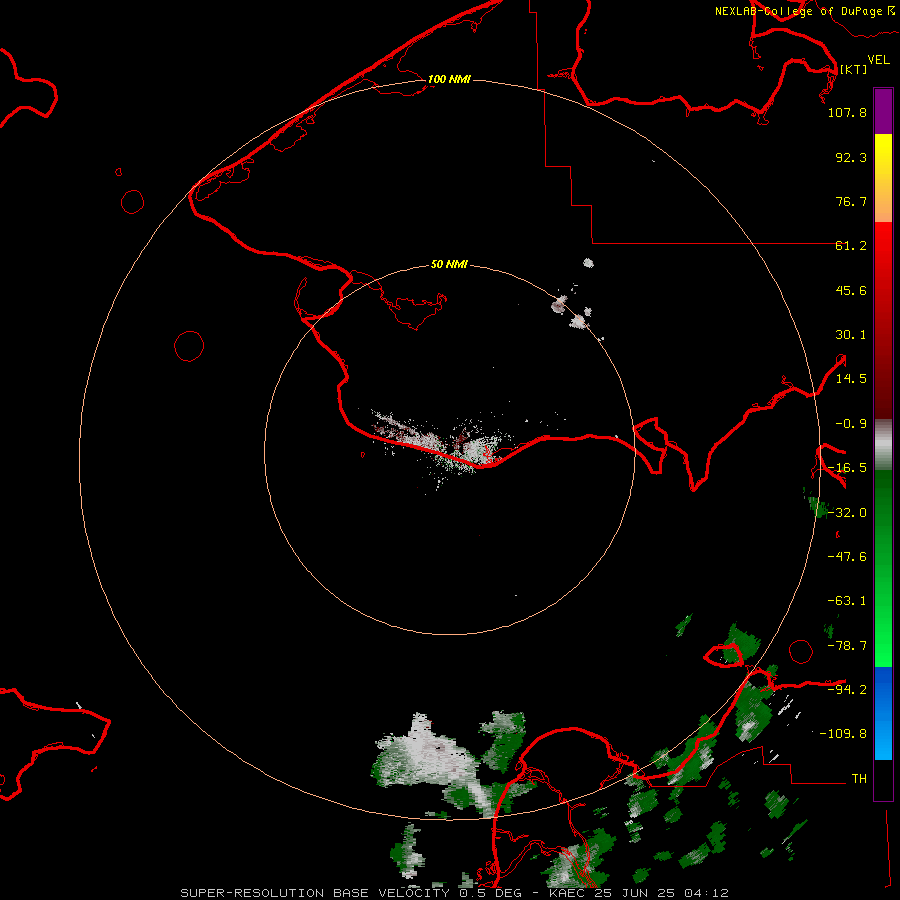This screenshot has width=900, height=900.
Task: Click the -78.7 velocity scale value
Action: 847,646
